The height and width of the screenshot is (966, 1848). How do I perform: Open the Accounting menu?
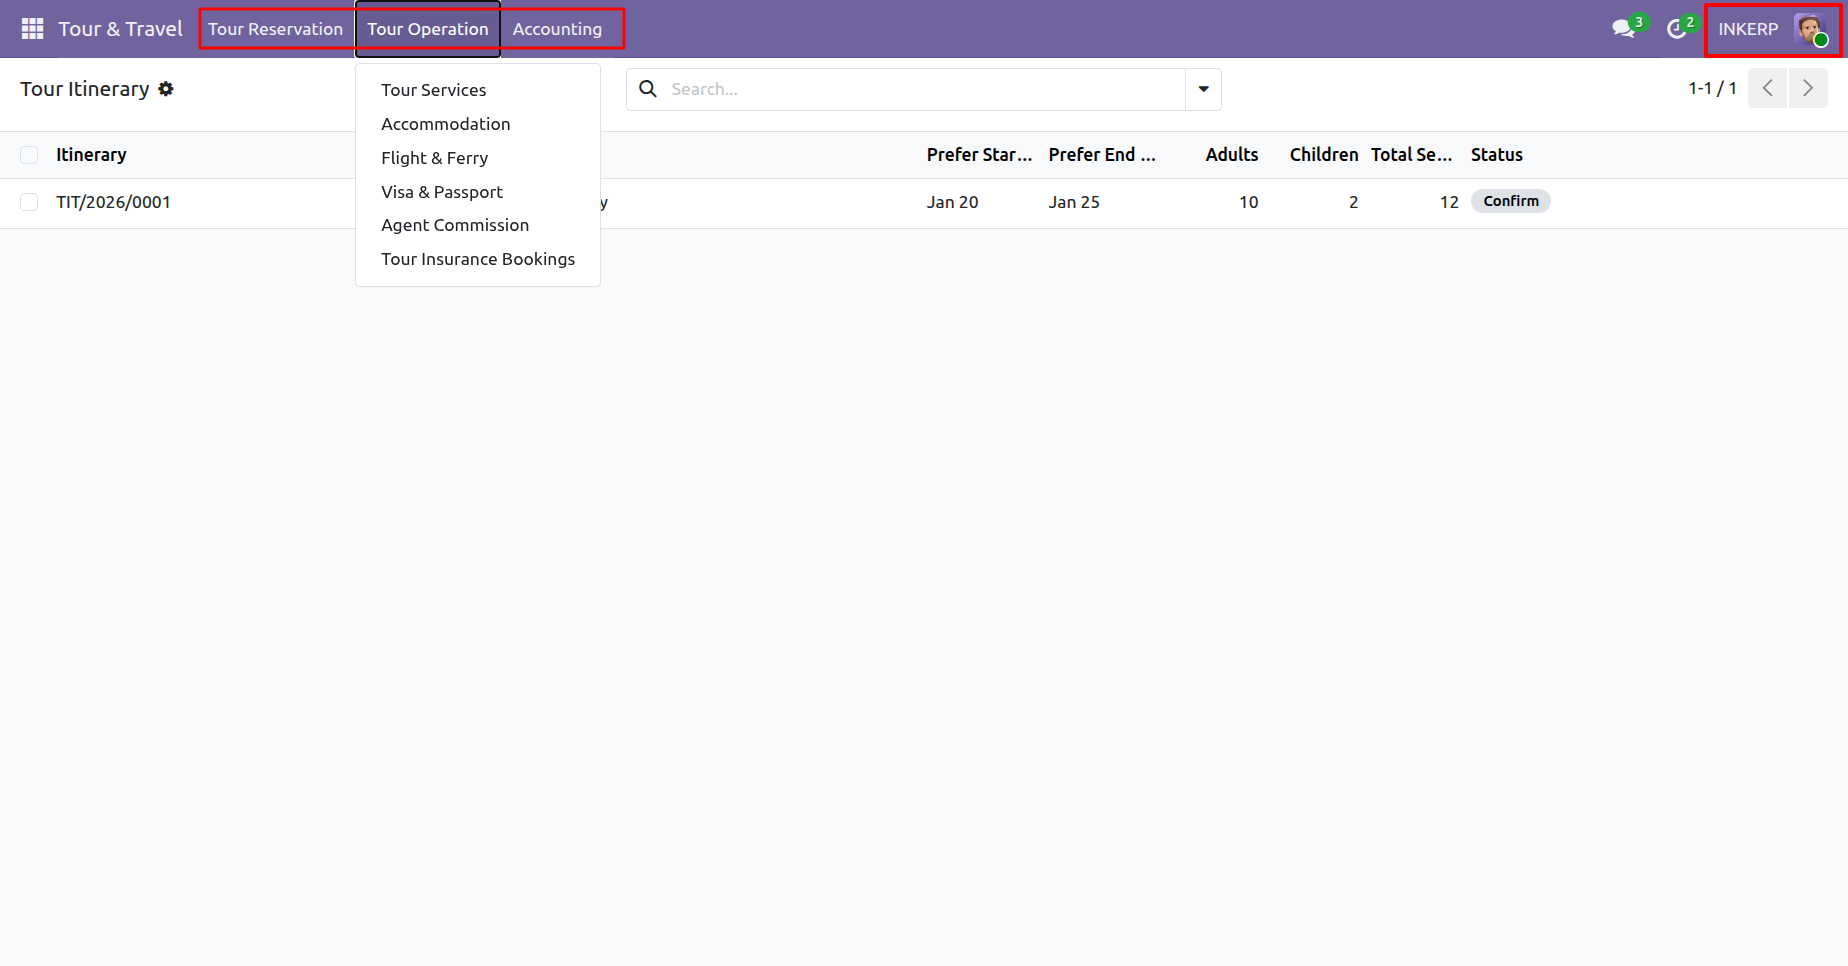point(558,29)
